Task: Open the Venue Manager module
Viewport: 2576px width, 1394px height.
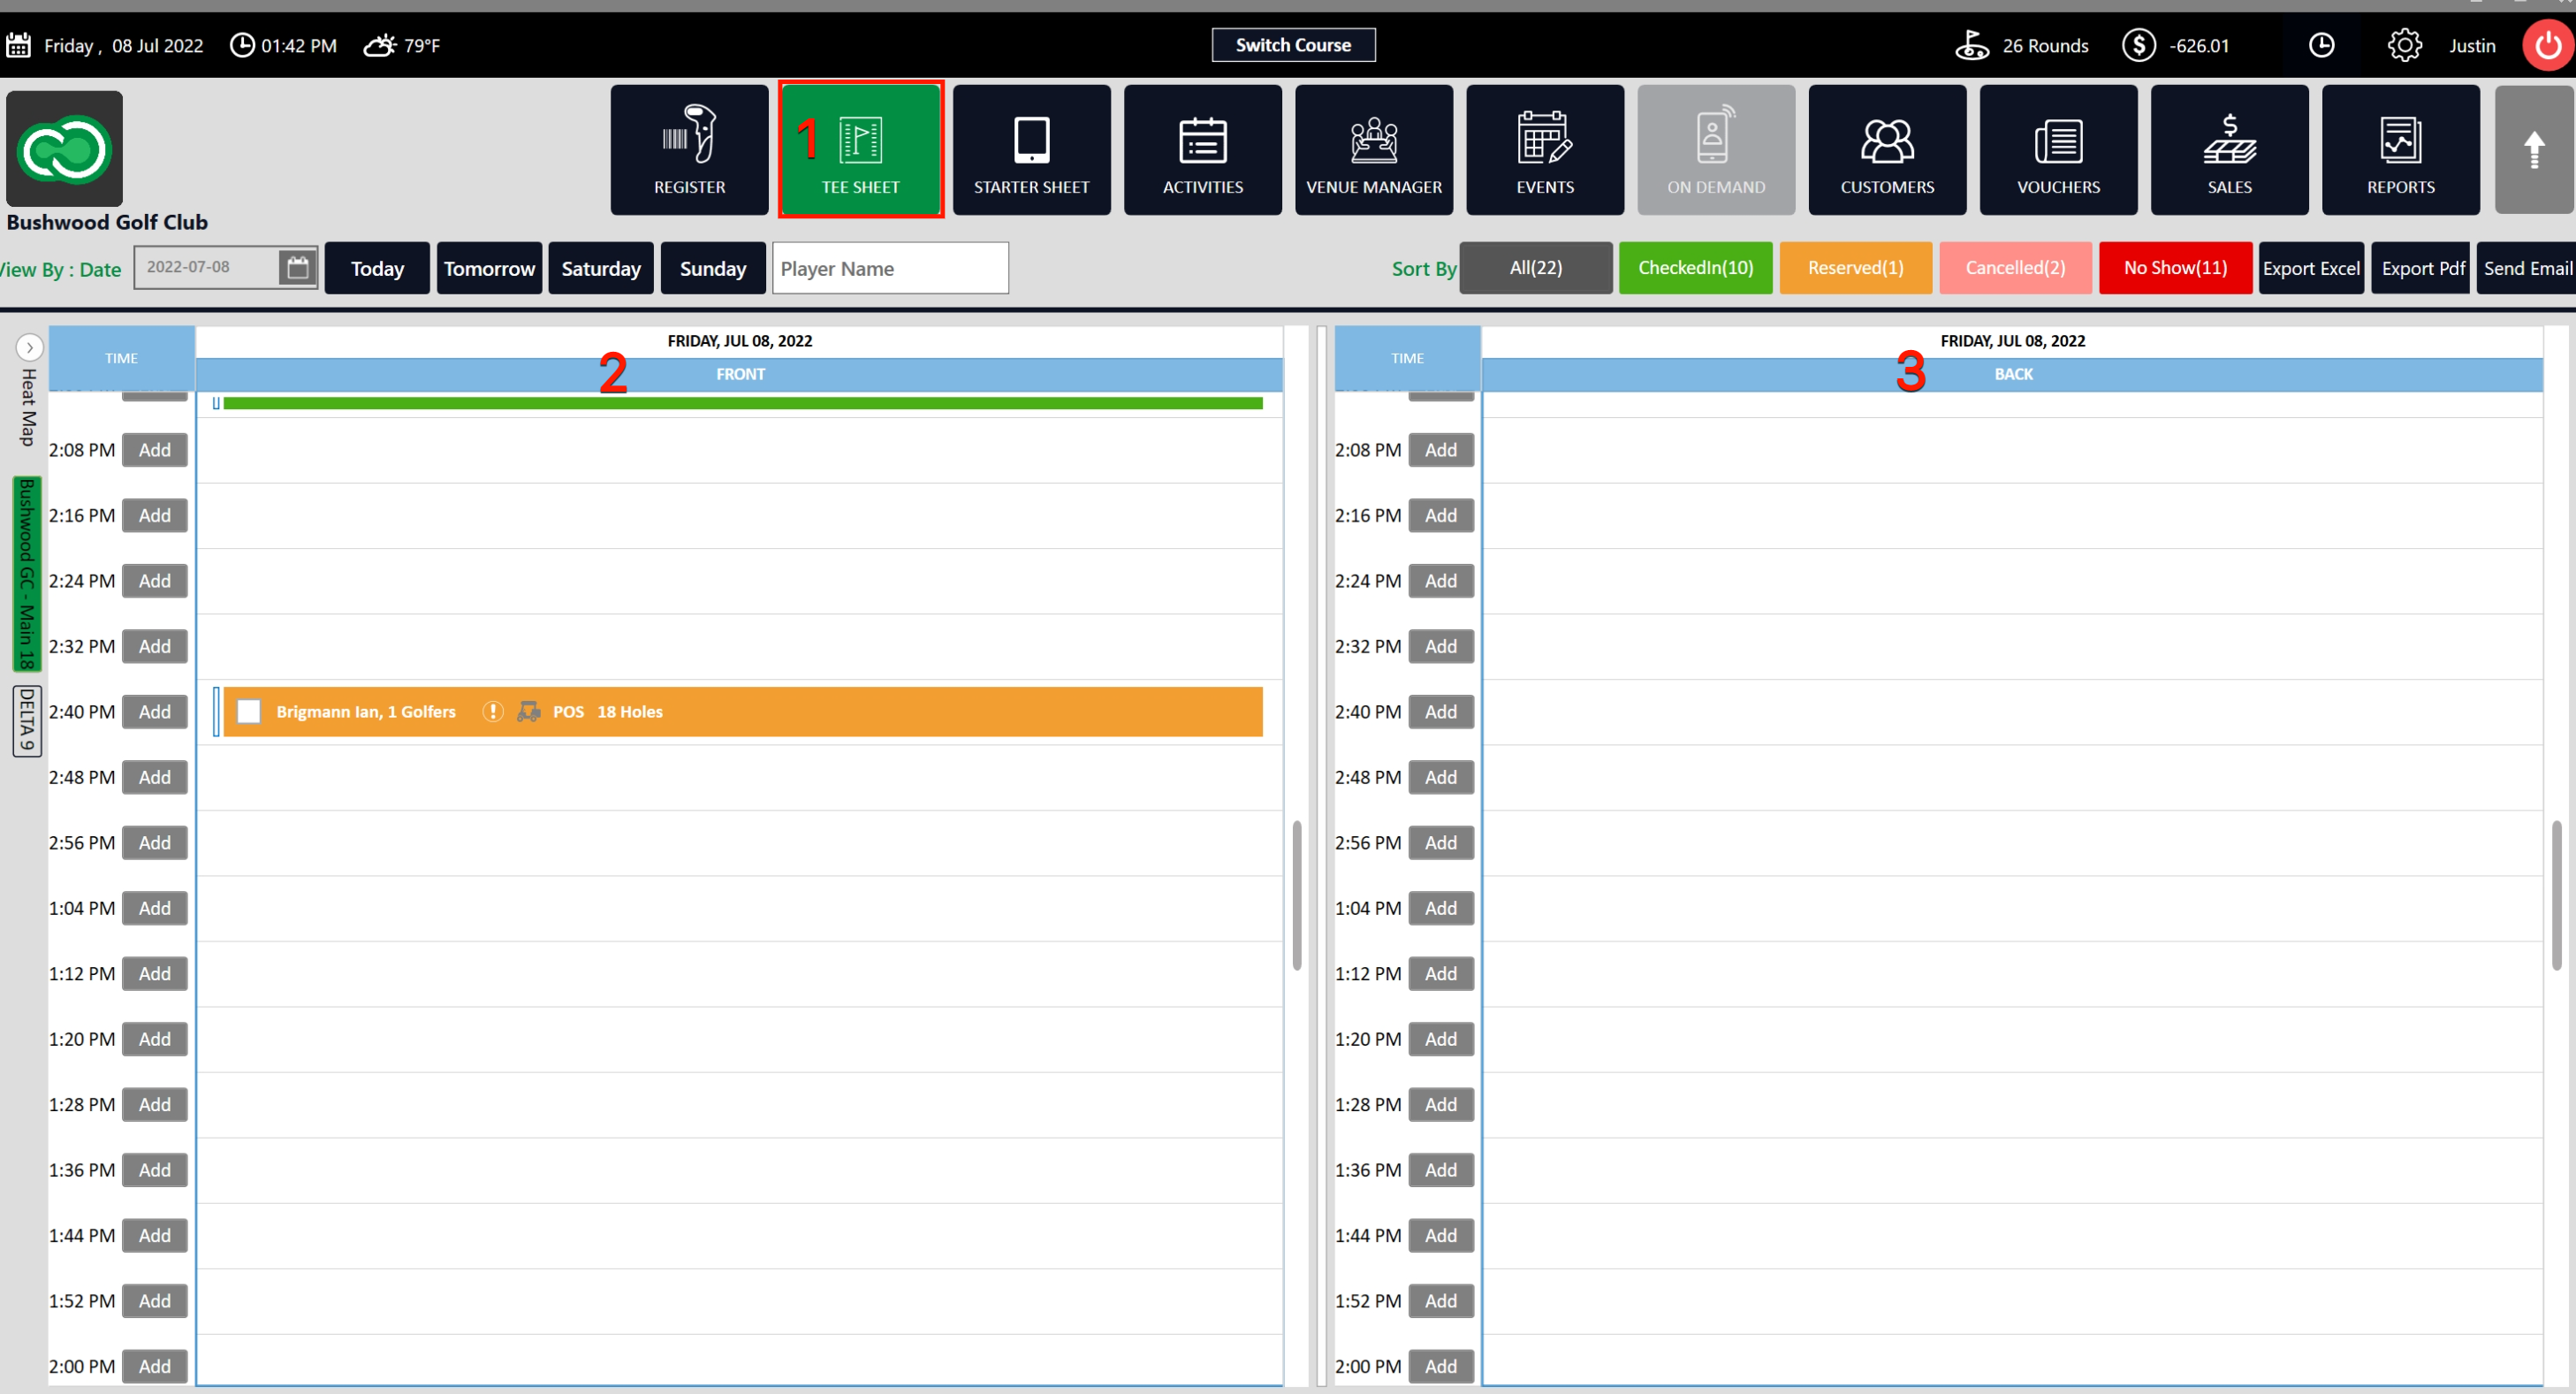Action: [1373, 150]
